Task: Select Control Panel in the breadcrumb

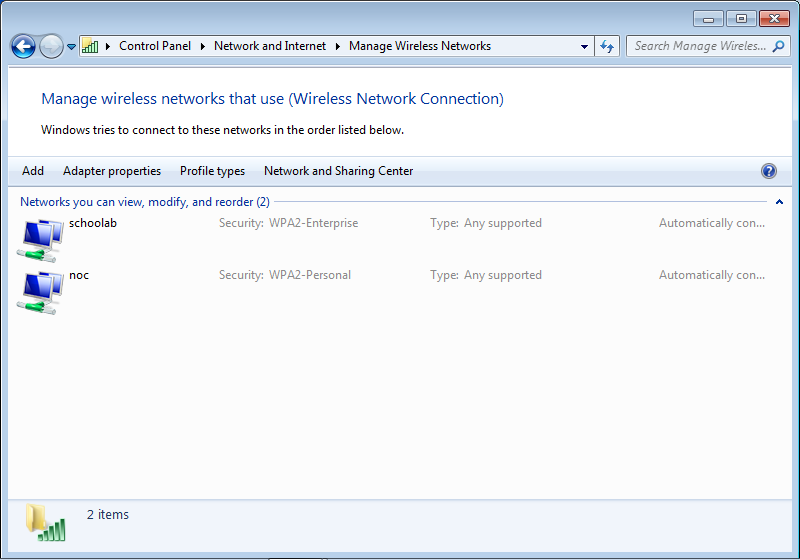Action: point(155,46)
